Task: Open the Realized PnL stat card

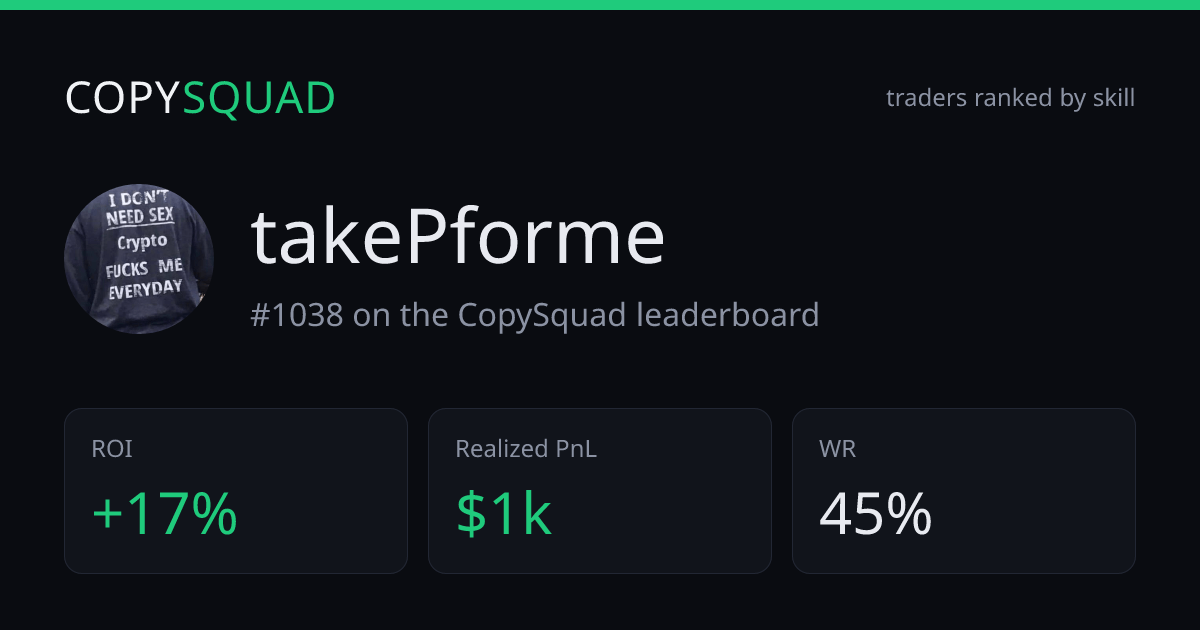Action: coord(600,491)
